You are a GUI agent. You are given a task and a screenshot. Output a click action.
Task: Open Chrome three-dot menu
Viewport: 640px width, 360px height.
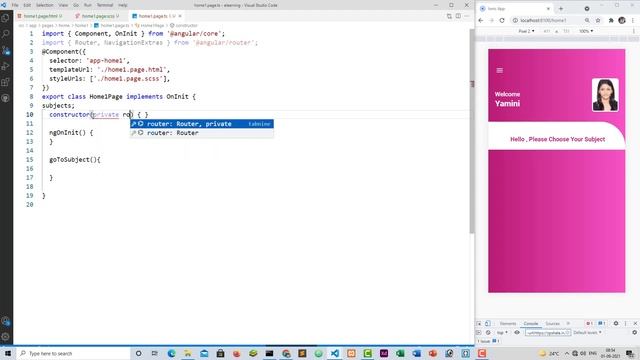click(633, 20)
